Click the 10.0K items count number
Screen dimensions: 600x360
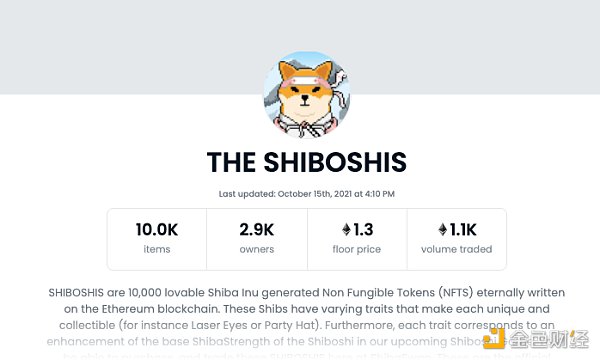tap(157, 230)
